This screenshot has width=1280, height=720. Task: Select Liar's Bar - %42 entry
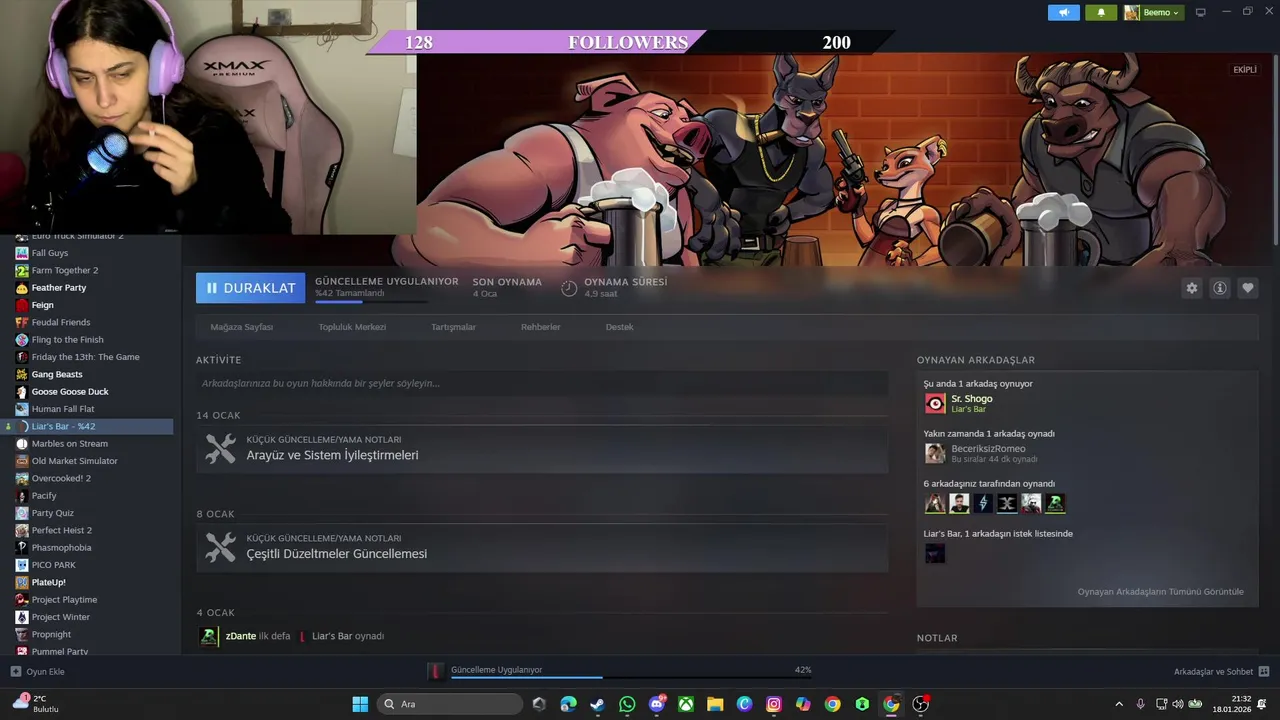87,426
